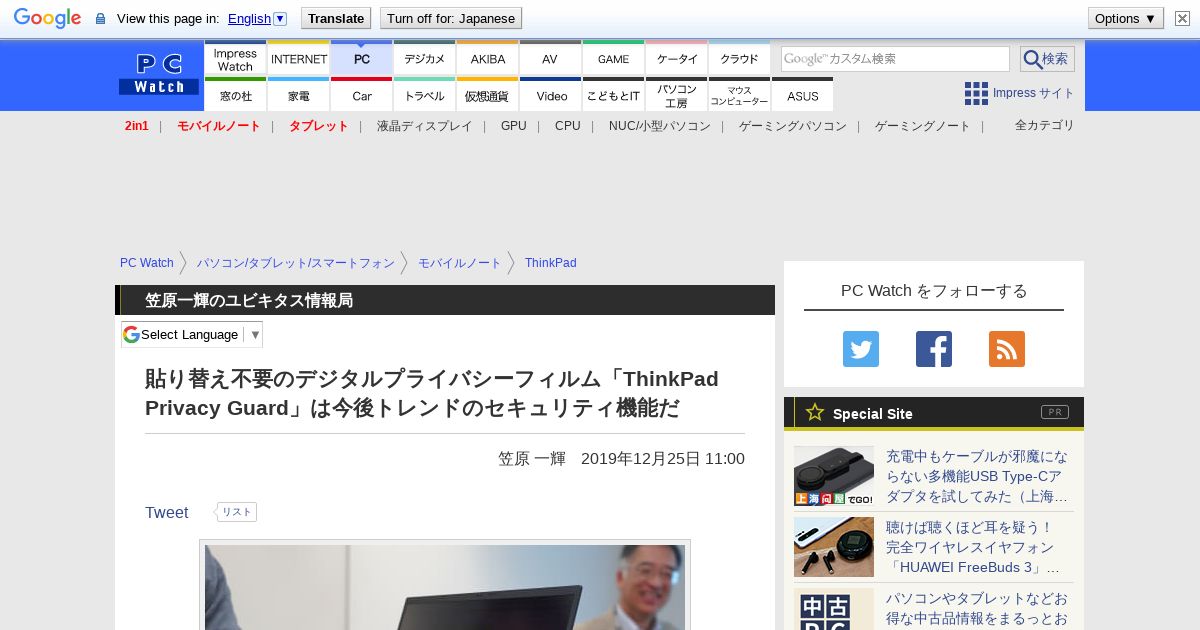The height and width of the screenshot is (630, 1200).
Task: Go to the GPU category
Action: click(514, 126)
